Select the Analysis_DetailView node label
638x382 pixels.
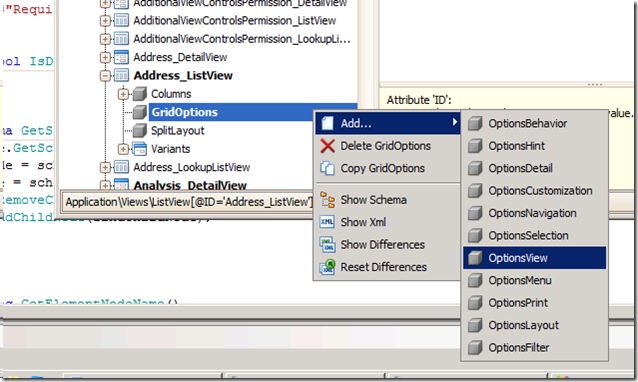[190, 186]
